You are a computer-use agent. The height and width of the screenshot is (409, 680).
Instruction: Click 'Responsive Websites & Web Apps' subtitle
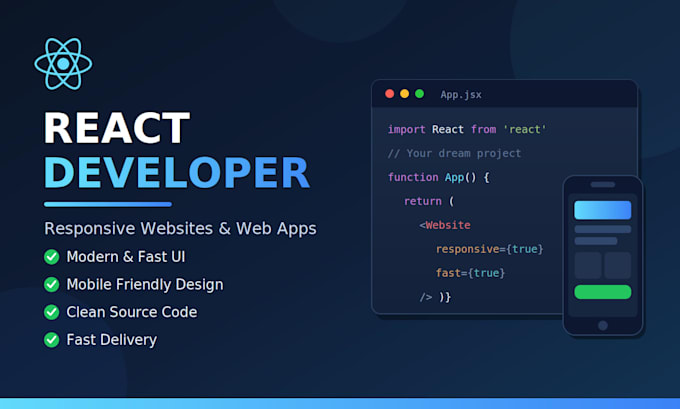pyautogui.click(x=180, y=229)
